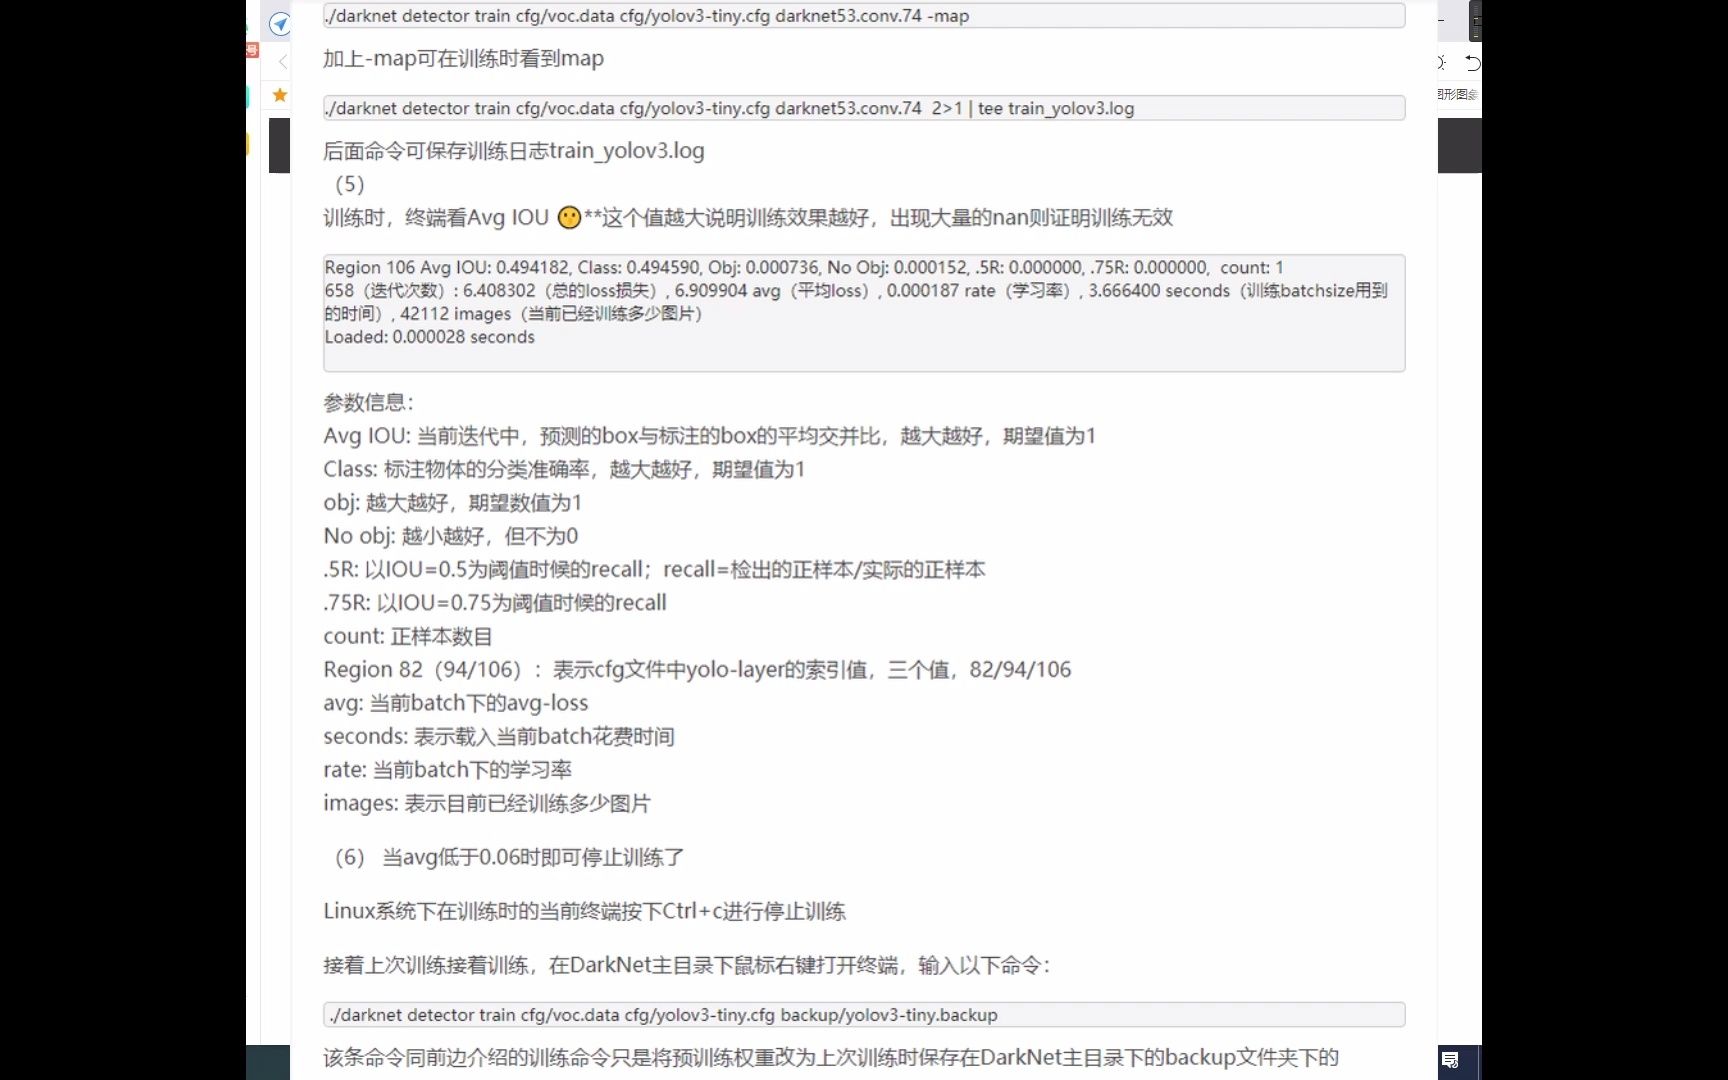1728x1080 pixels.
Task: Click the text "加上-map可在训练时看到map"
Action: [463, 58]
